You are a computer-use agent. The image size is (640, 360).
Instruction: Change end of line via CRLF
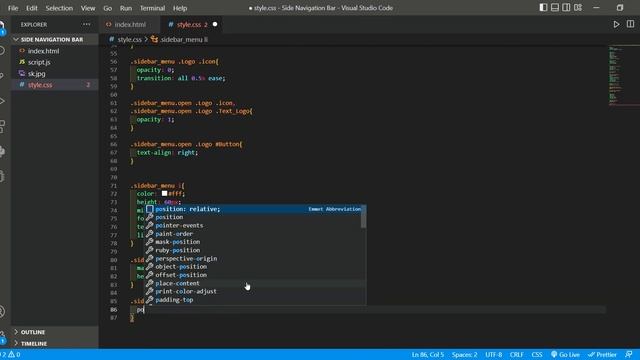point(516,354)
